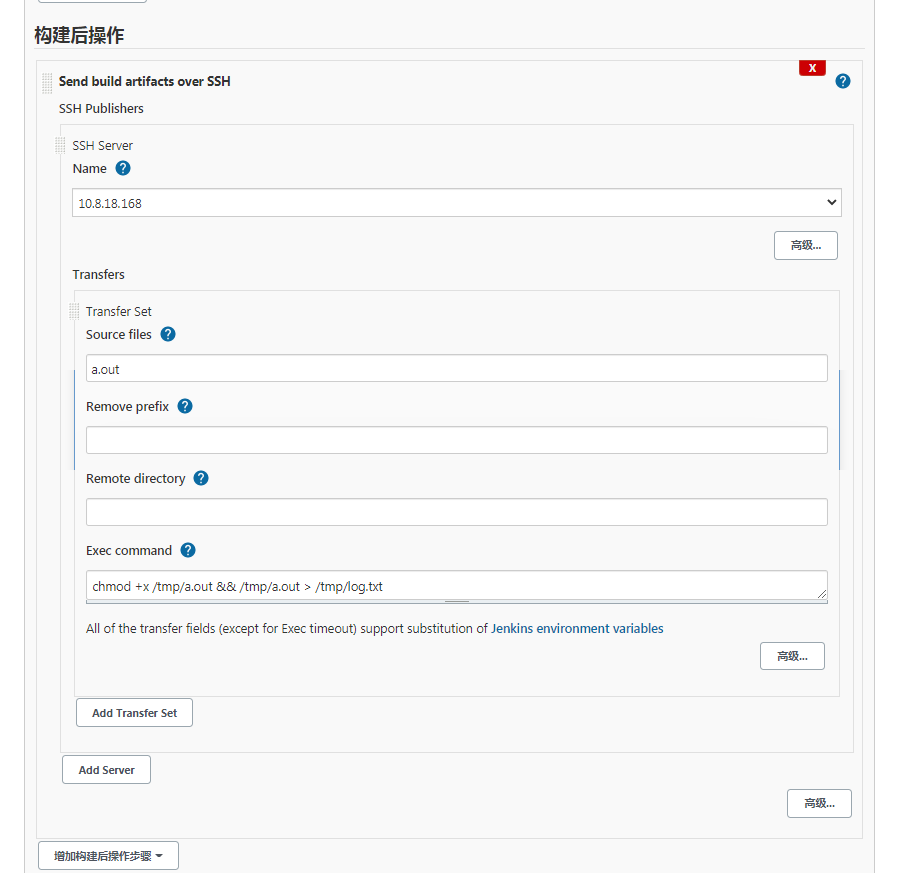Viewport: 903px width, 873px height.
Task: Click the Remove prefix input field
Action: tap(457, 440)
